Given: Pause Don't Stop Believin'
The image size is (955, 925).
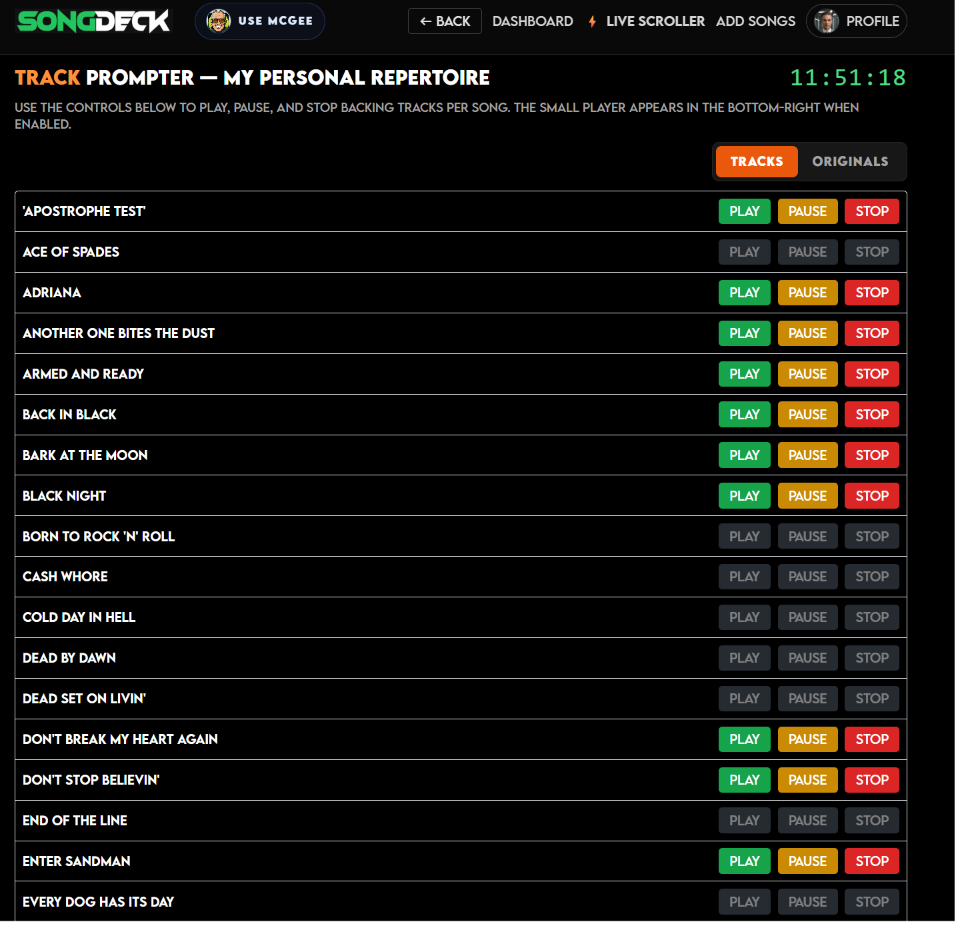Looking at the screenshot, I should point(808,780).
